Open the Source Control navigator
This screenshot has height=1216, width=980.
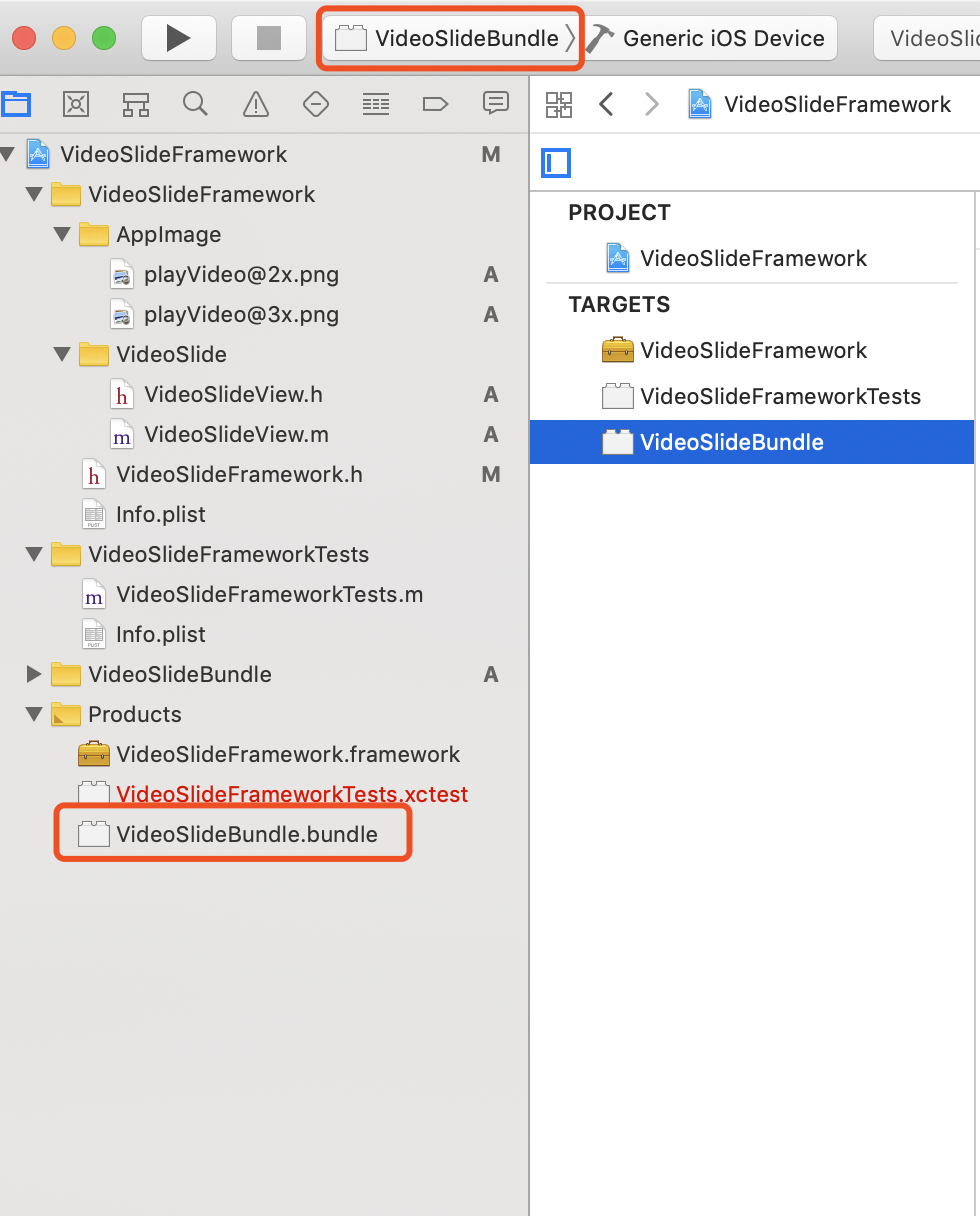tap(76, 103)
